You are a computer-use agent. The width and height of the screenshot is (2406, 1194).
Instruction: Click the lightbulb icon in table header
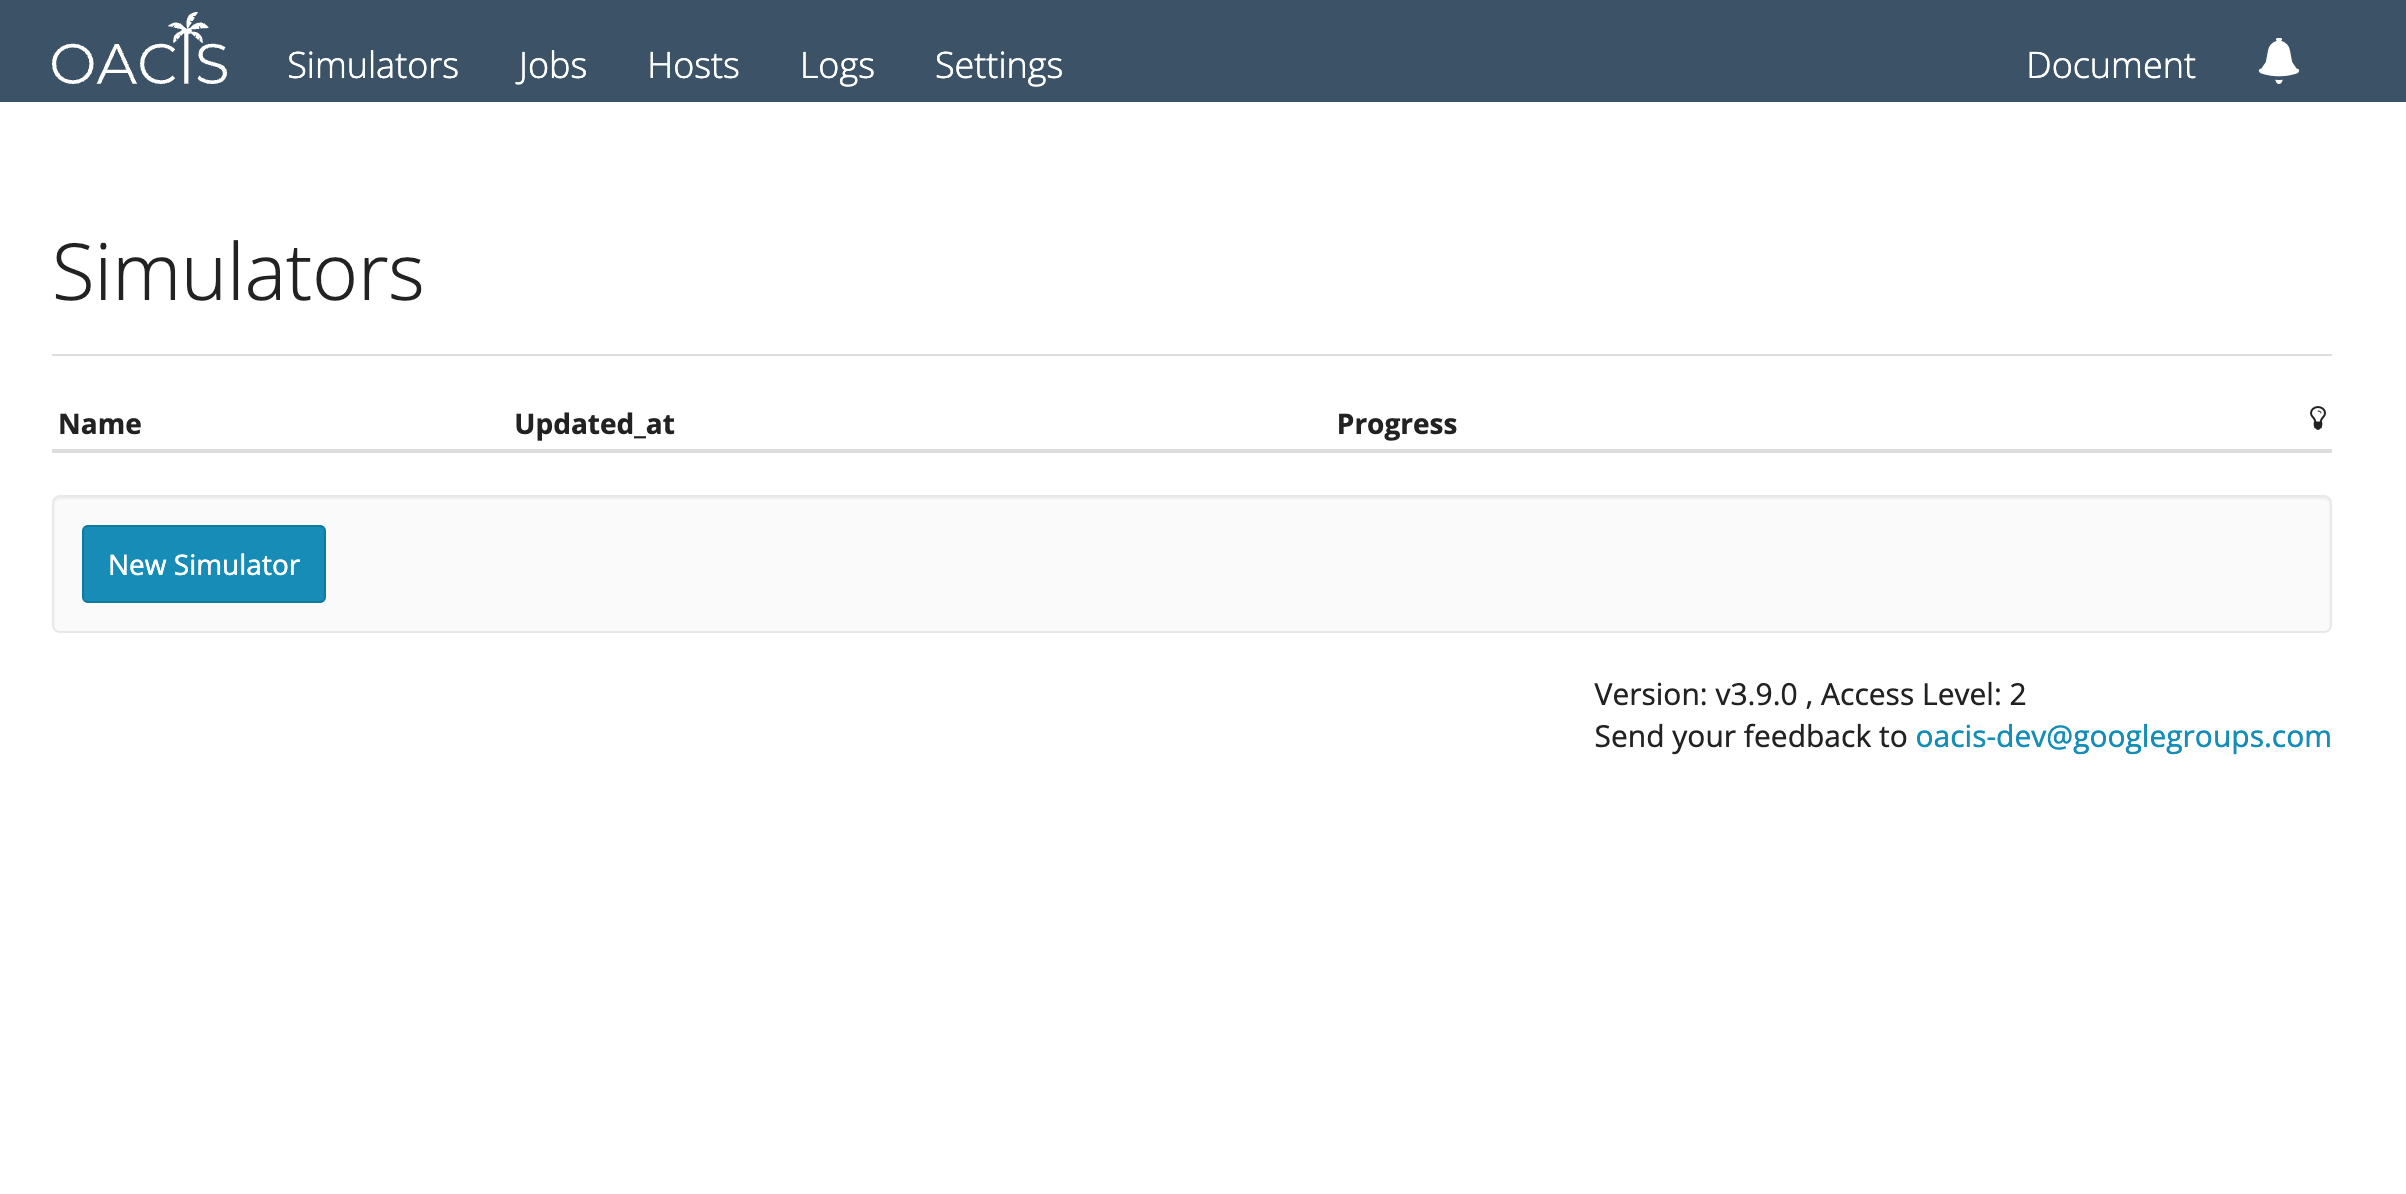point(2317,418)
